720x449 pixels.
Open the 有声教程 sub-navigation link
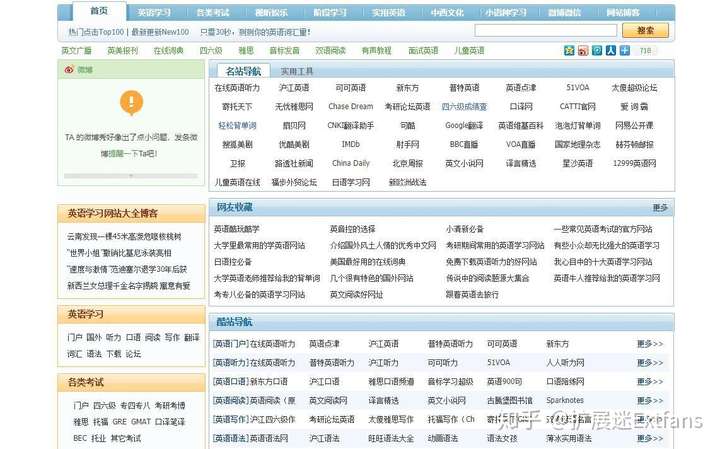tap(377, 51)
